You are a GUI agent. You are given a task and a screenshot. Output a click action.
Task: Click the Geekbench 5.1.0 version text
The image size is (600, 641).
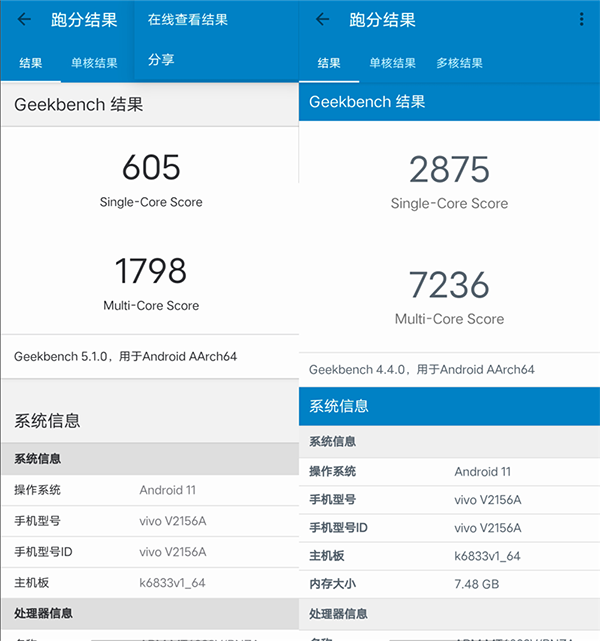125,356
